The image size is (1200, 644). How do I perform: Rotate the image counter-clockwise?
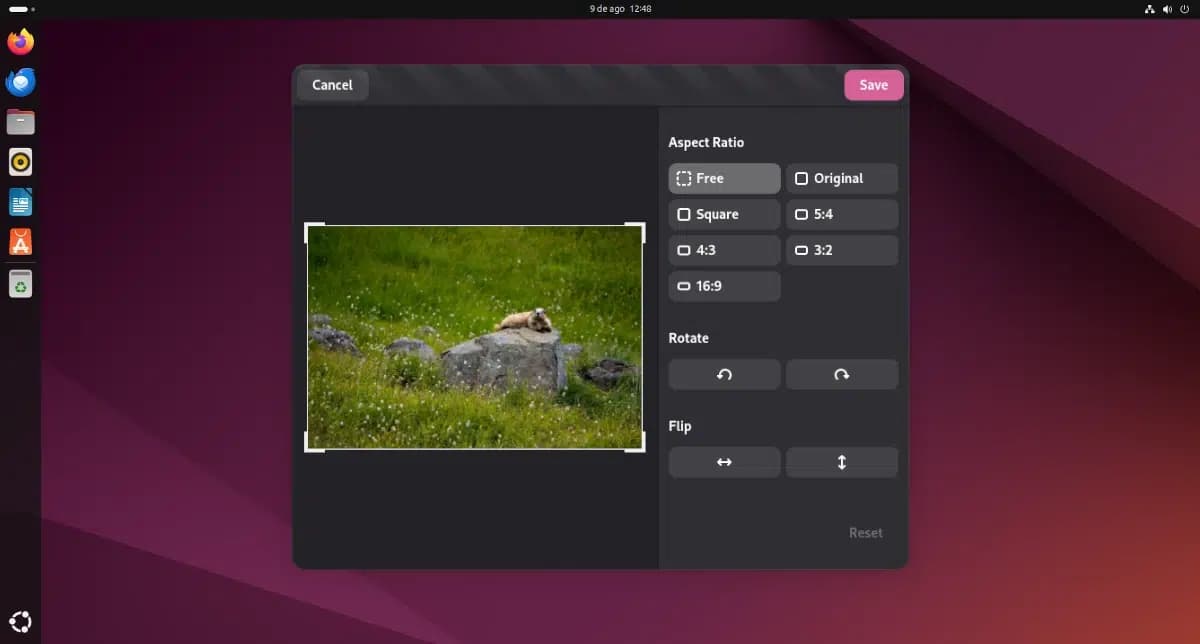point(724,374)
